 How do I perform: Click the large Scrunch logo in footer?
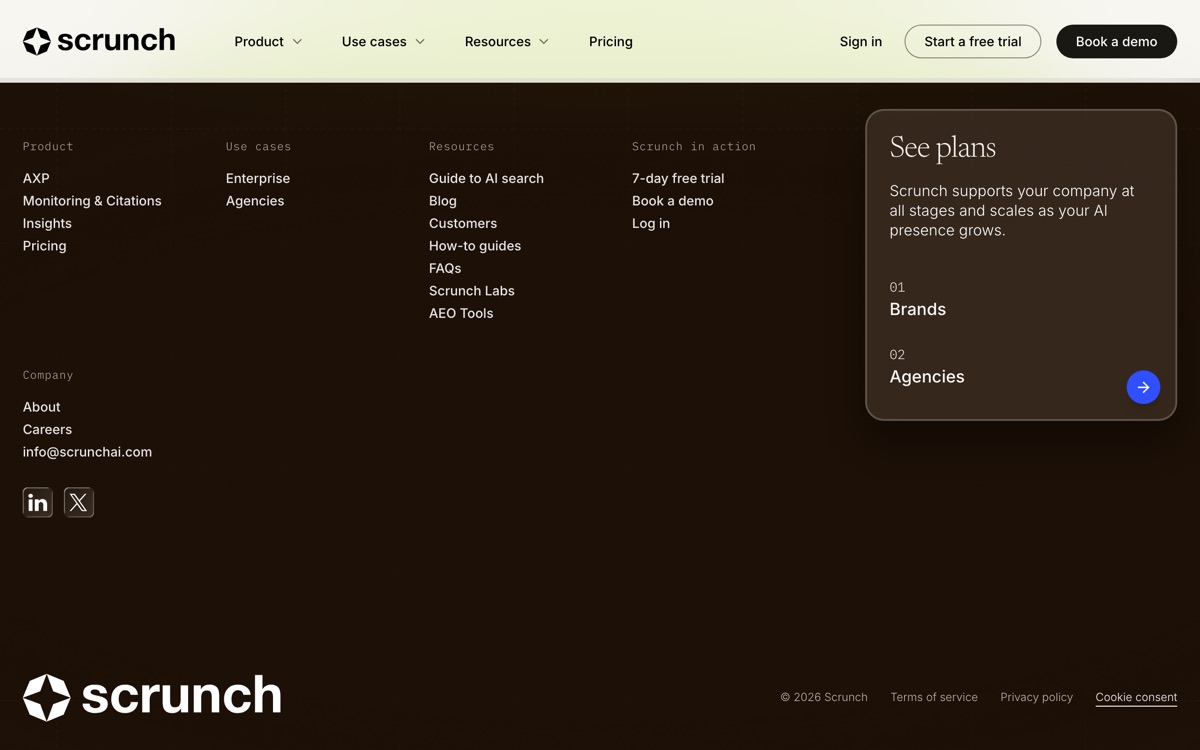[x=152, y=697]
